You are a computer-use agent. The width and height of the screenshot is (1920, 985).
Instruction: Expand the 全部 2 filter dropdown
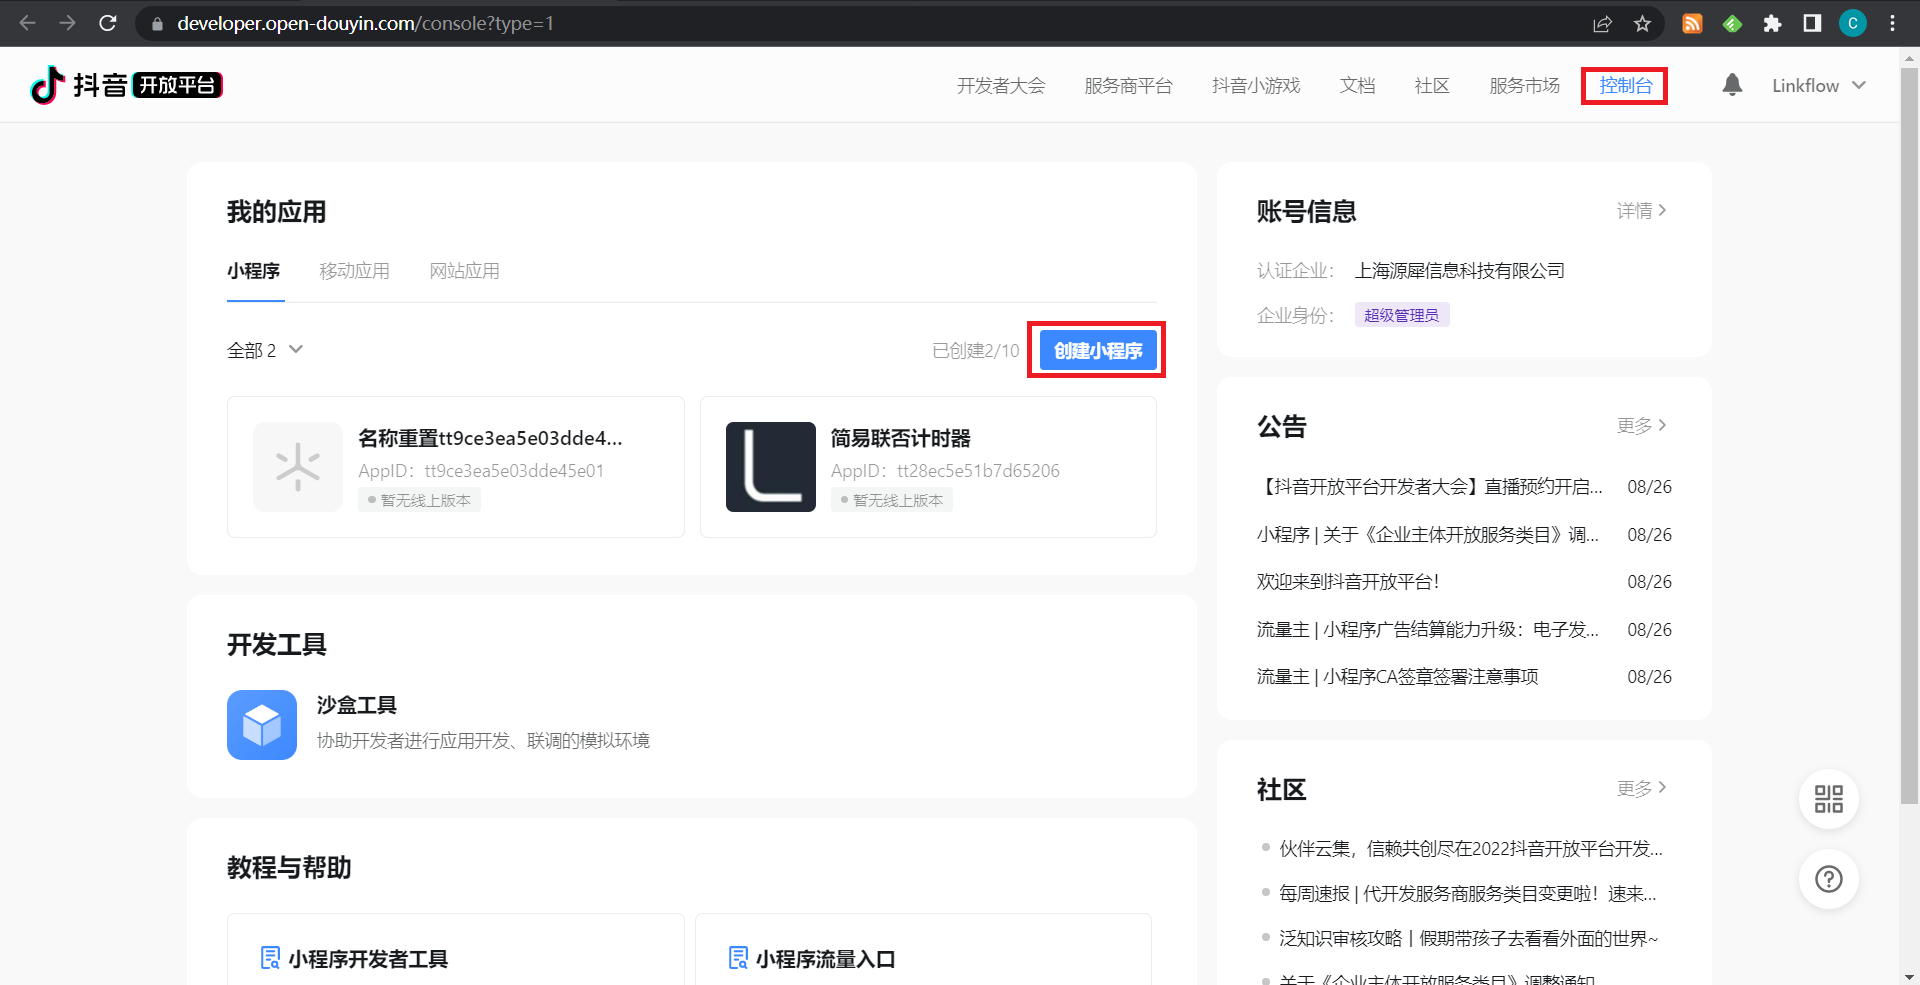pos(265,350)
